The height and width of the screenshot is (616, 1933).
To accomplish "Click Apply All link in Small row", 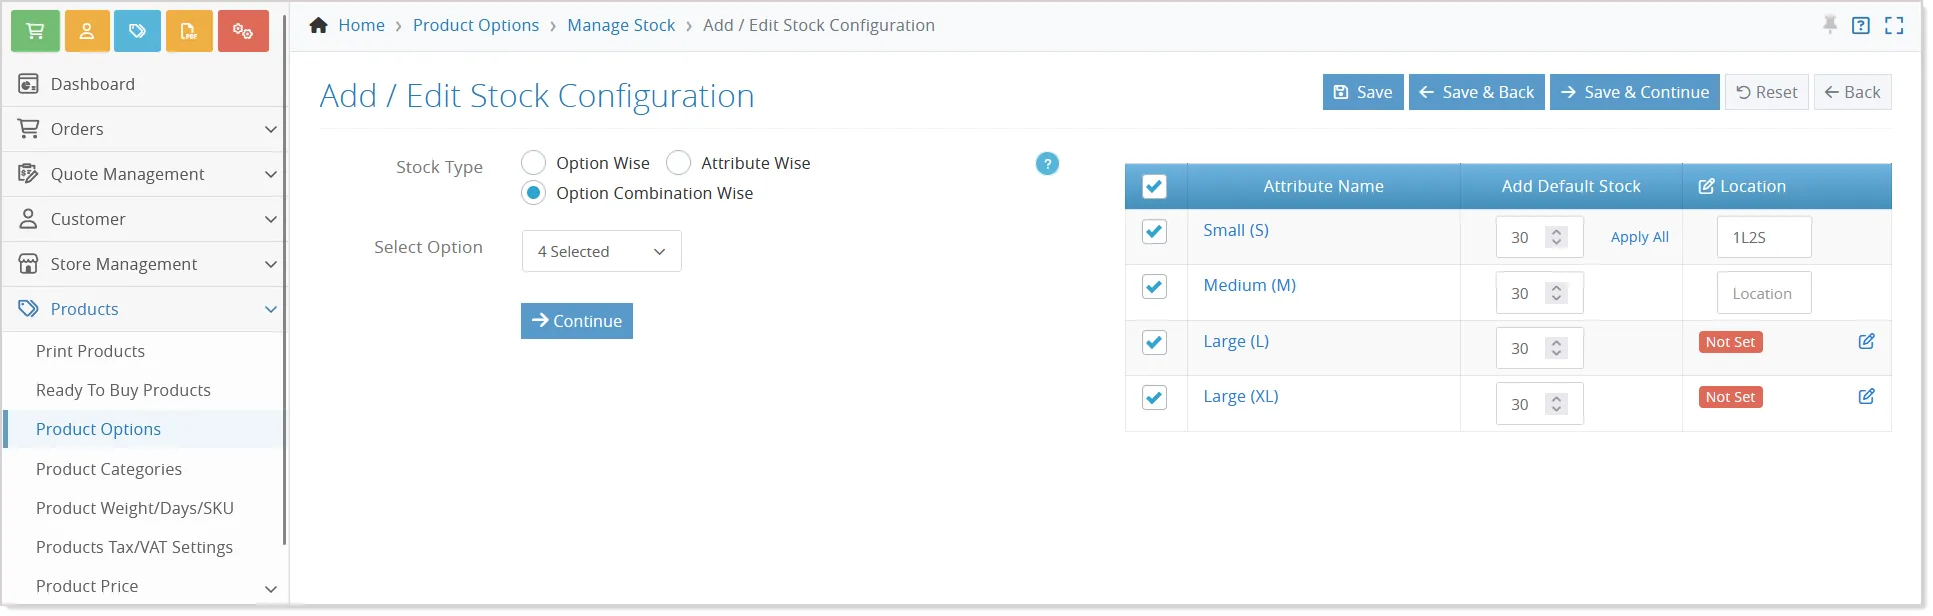I will pos(1639,237).
